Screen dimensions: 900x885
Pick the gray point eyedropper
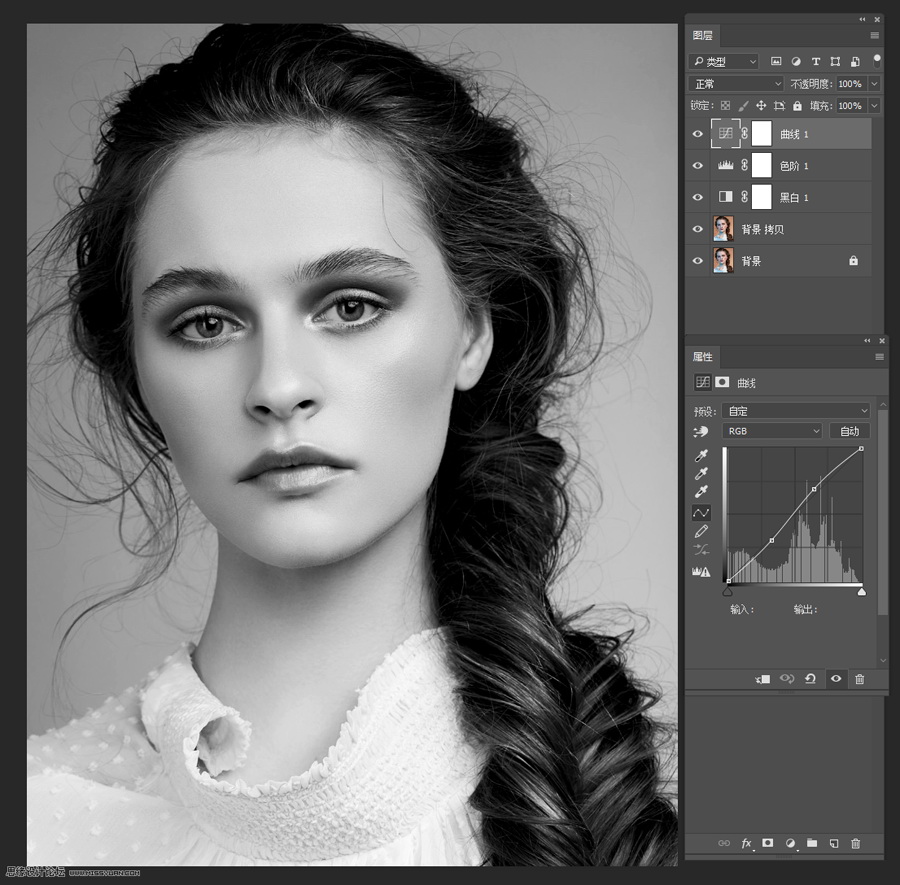pos(701,473)
